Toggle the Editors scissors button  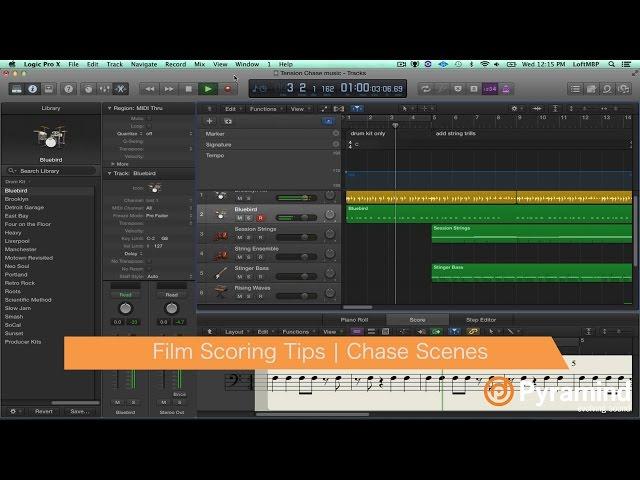click(x=120, y=89)
